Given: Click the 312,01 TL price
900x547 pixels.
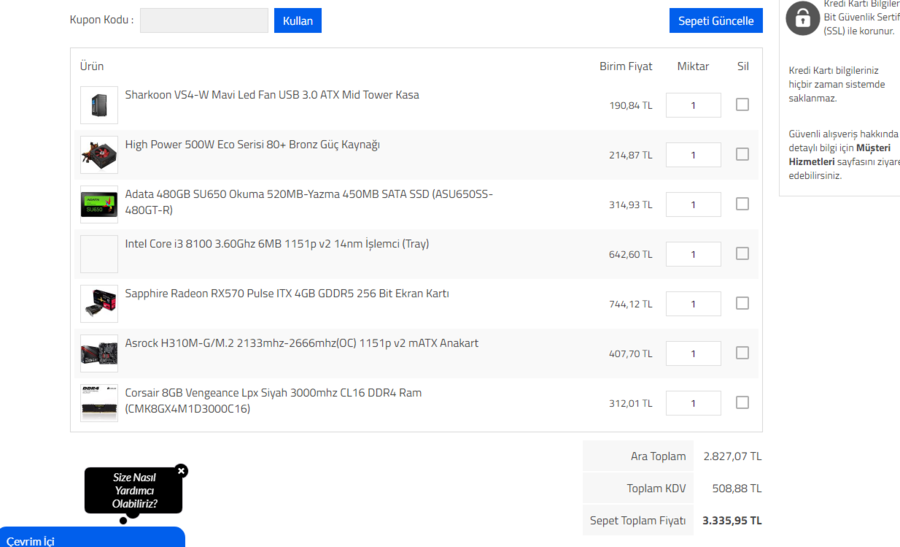Looking at the screenshot, I should (630, 404).
